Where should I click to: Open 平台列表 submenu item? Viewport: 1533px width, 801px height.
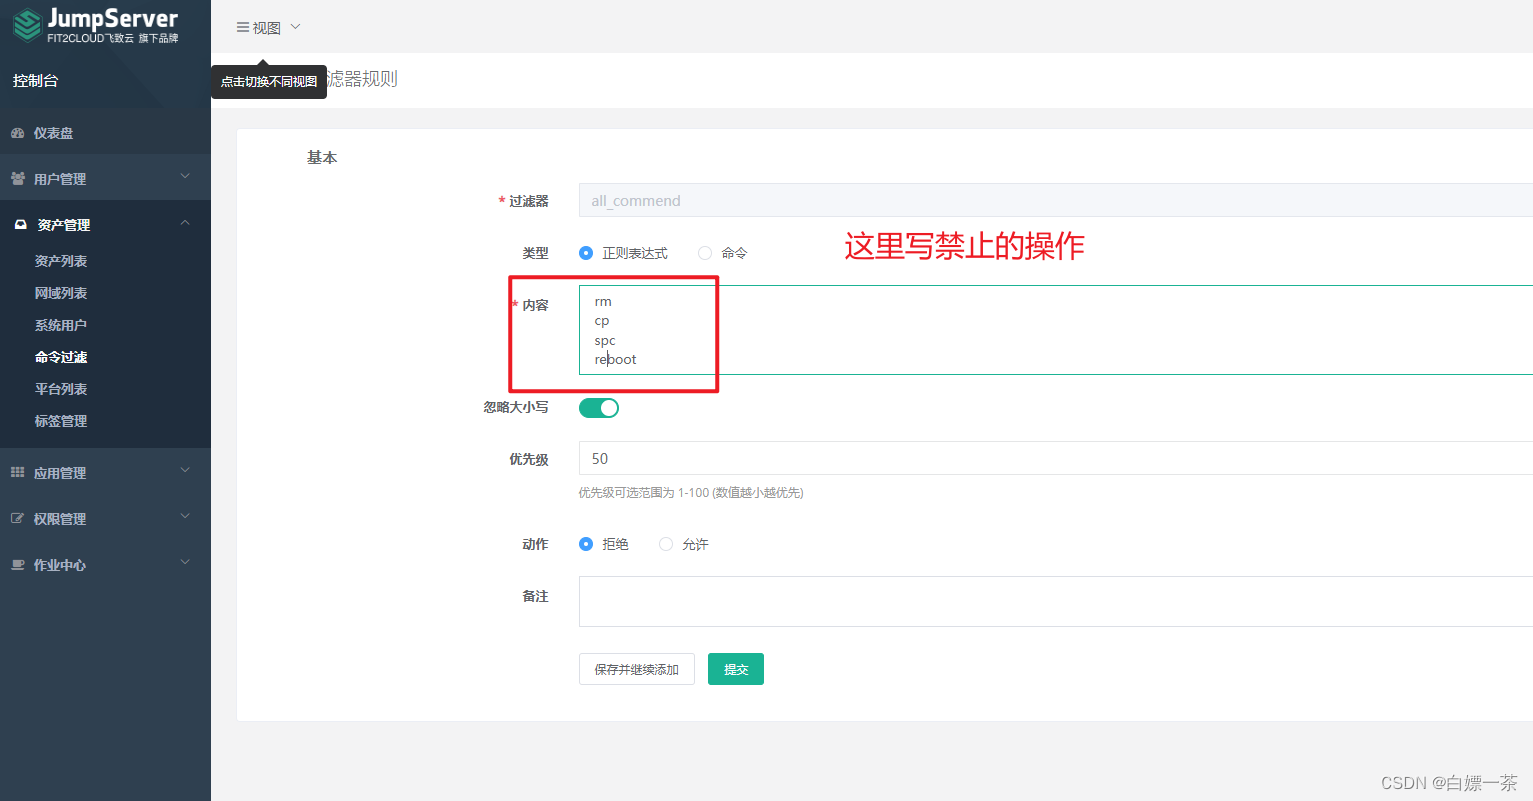point(61,389)
